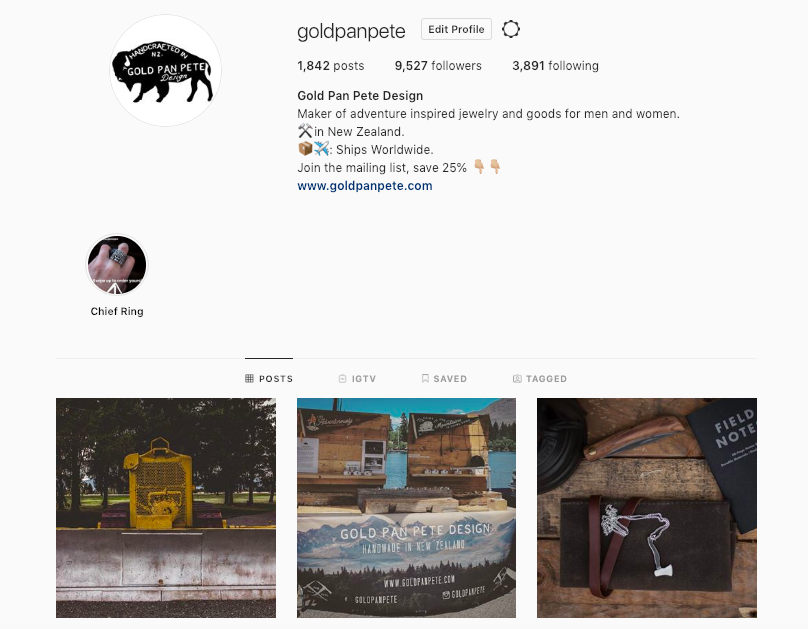Viewport: 808px width, 629px height.
Task: Open the settings gear icon
Action: pyautogui.click(x=511, y=29)
